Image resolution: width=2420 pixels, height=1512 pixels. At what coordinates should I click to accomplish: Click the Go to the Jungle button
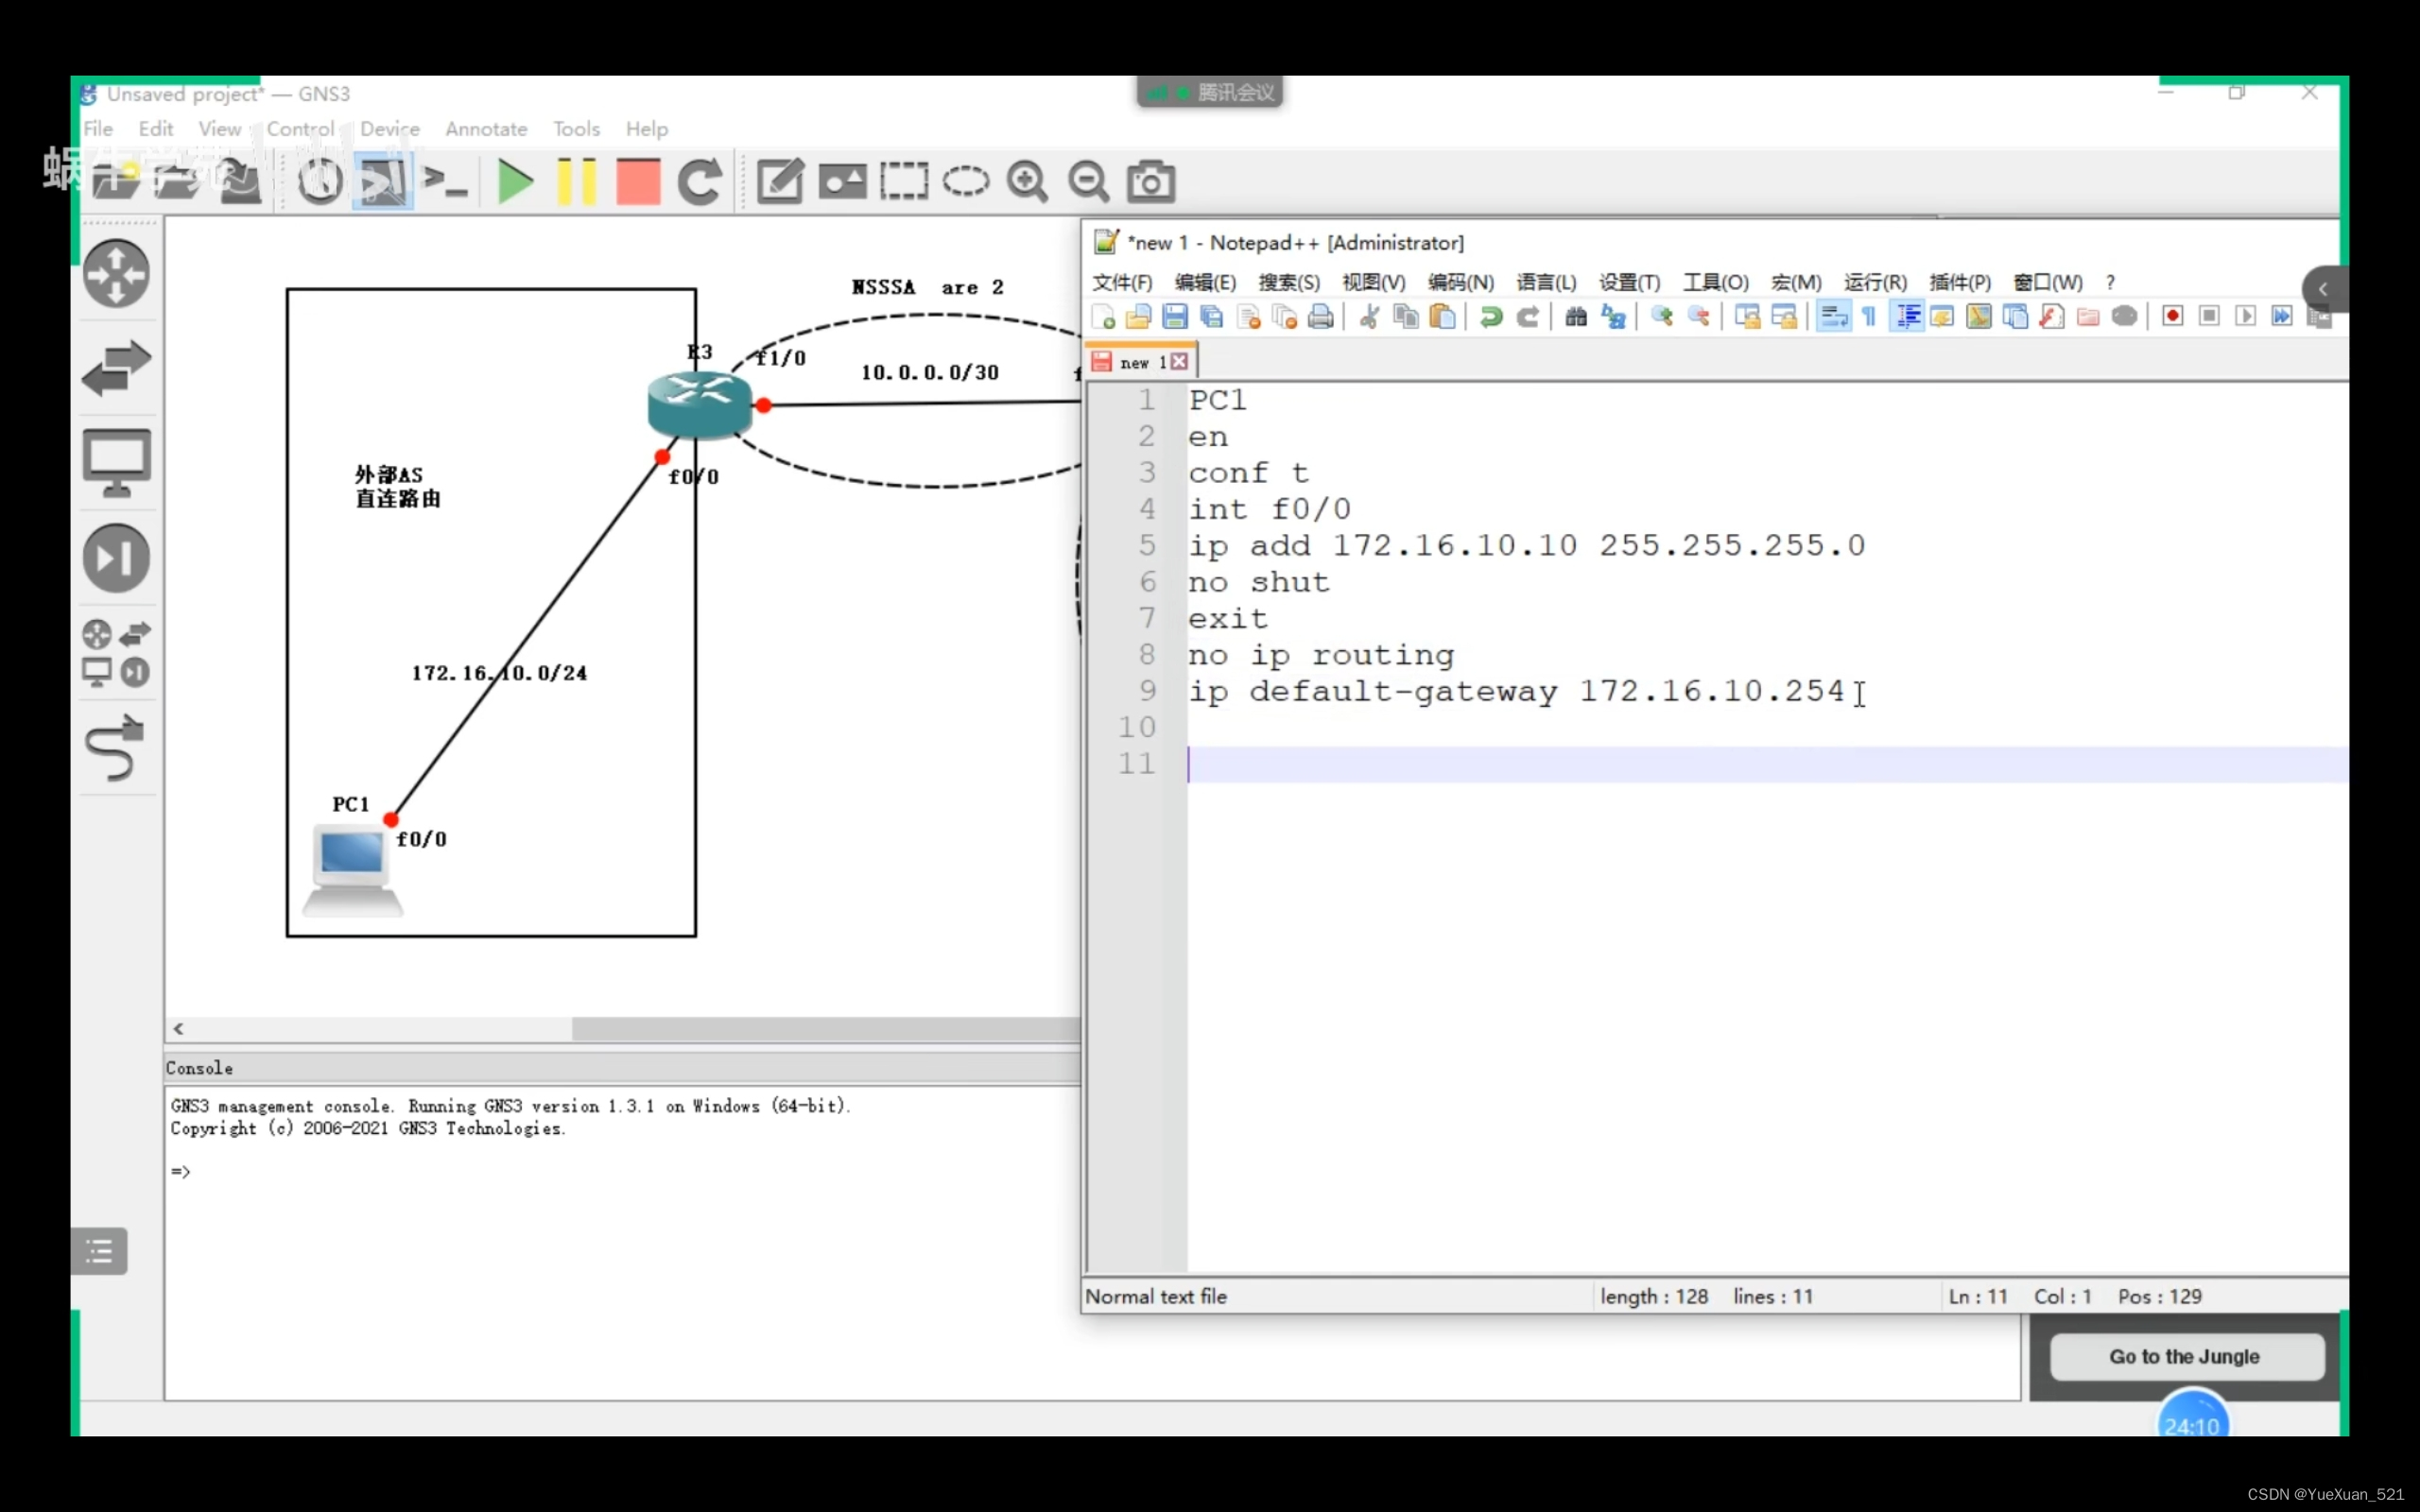[x=2186, y=1356]
